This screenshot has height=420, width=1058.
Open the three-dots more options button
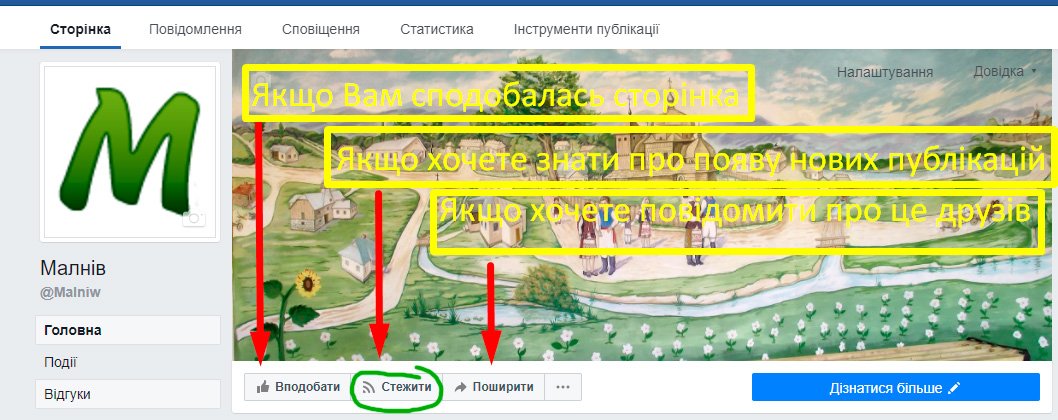563,387
